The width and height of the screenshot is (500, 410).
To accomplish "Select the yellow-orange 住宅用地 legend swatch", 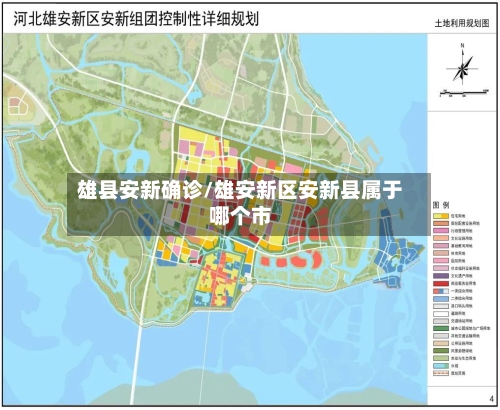I will (x=441, y=216).
